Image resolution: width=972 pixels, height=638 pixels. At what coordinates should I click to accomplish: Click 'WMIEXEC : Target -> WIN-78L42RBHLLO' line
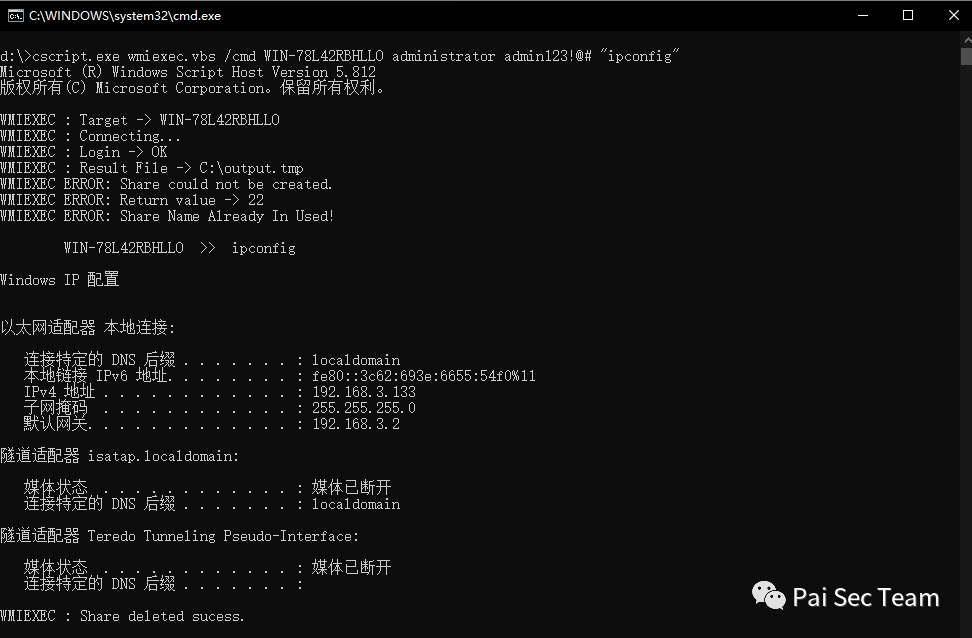pyautogui.click(x=139, y=120)
